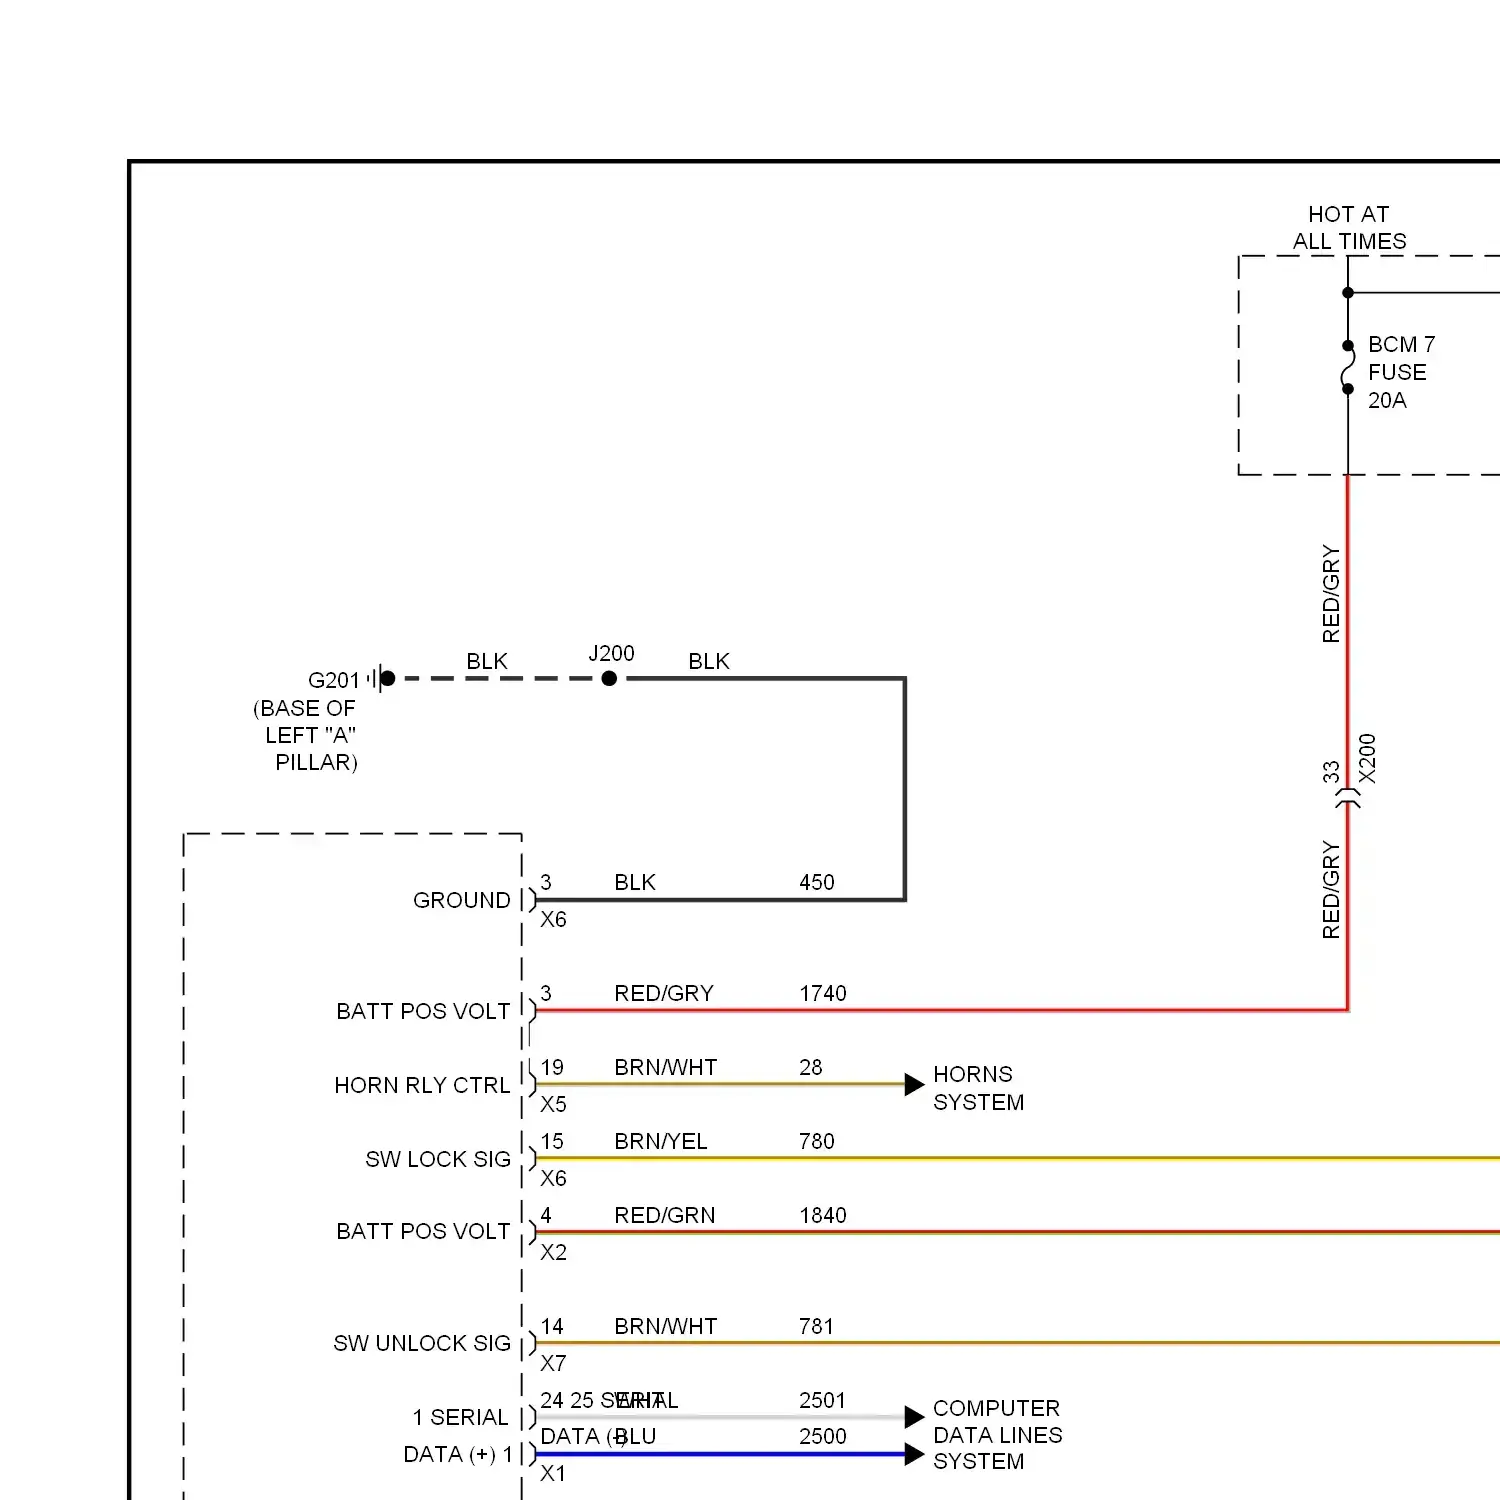Click the BLK label on circuit 450
Viewport: 1500px width, 1500px height.
(x=635, y=882)
